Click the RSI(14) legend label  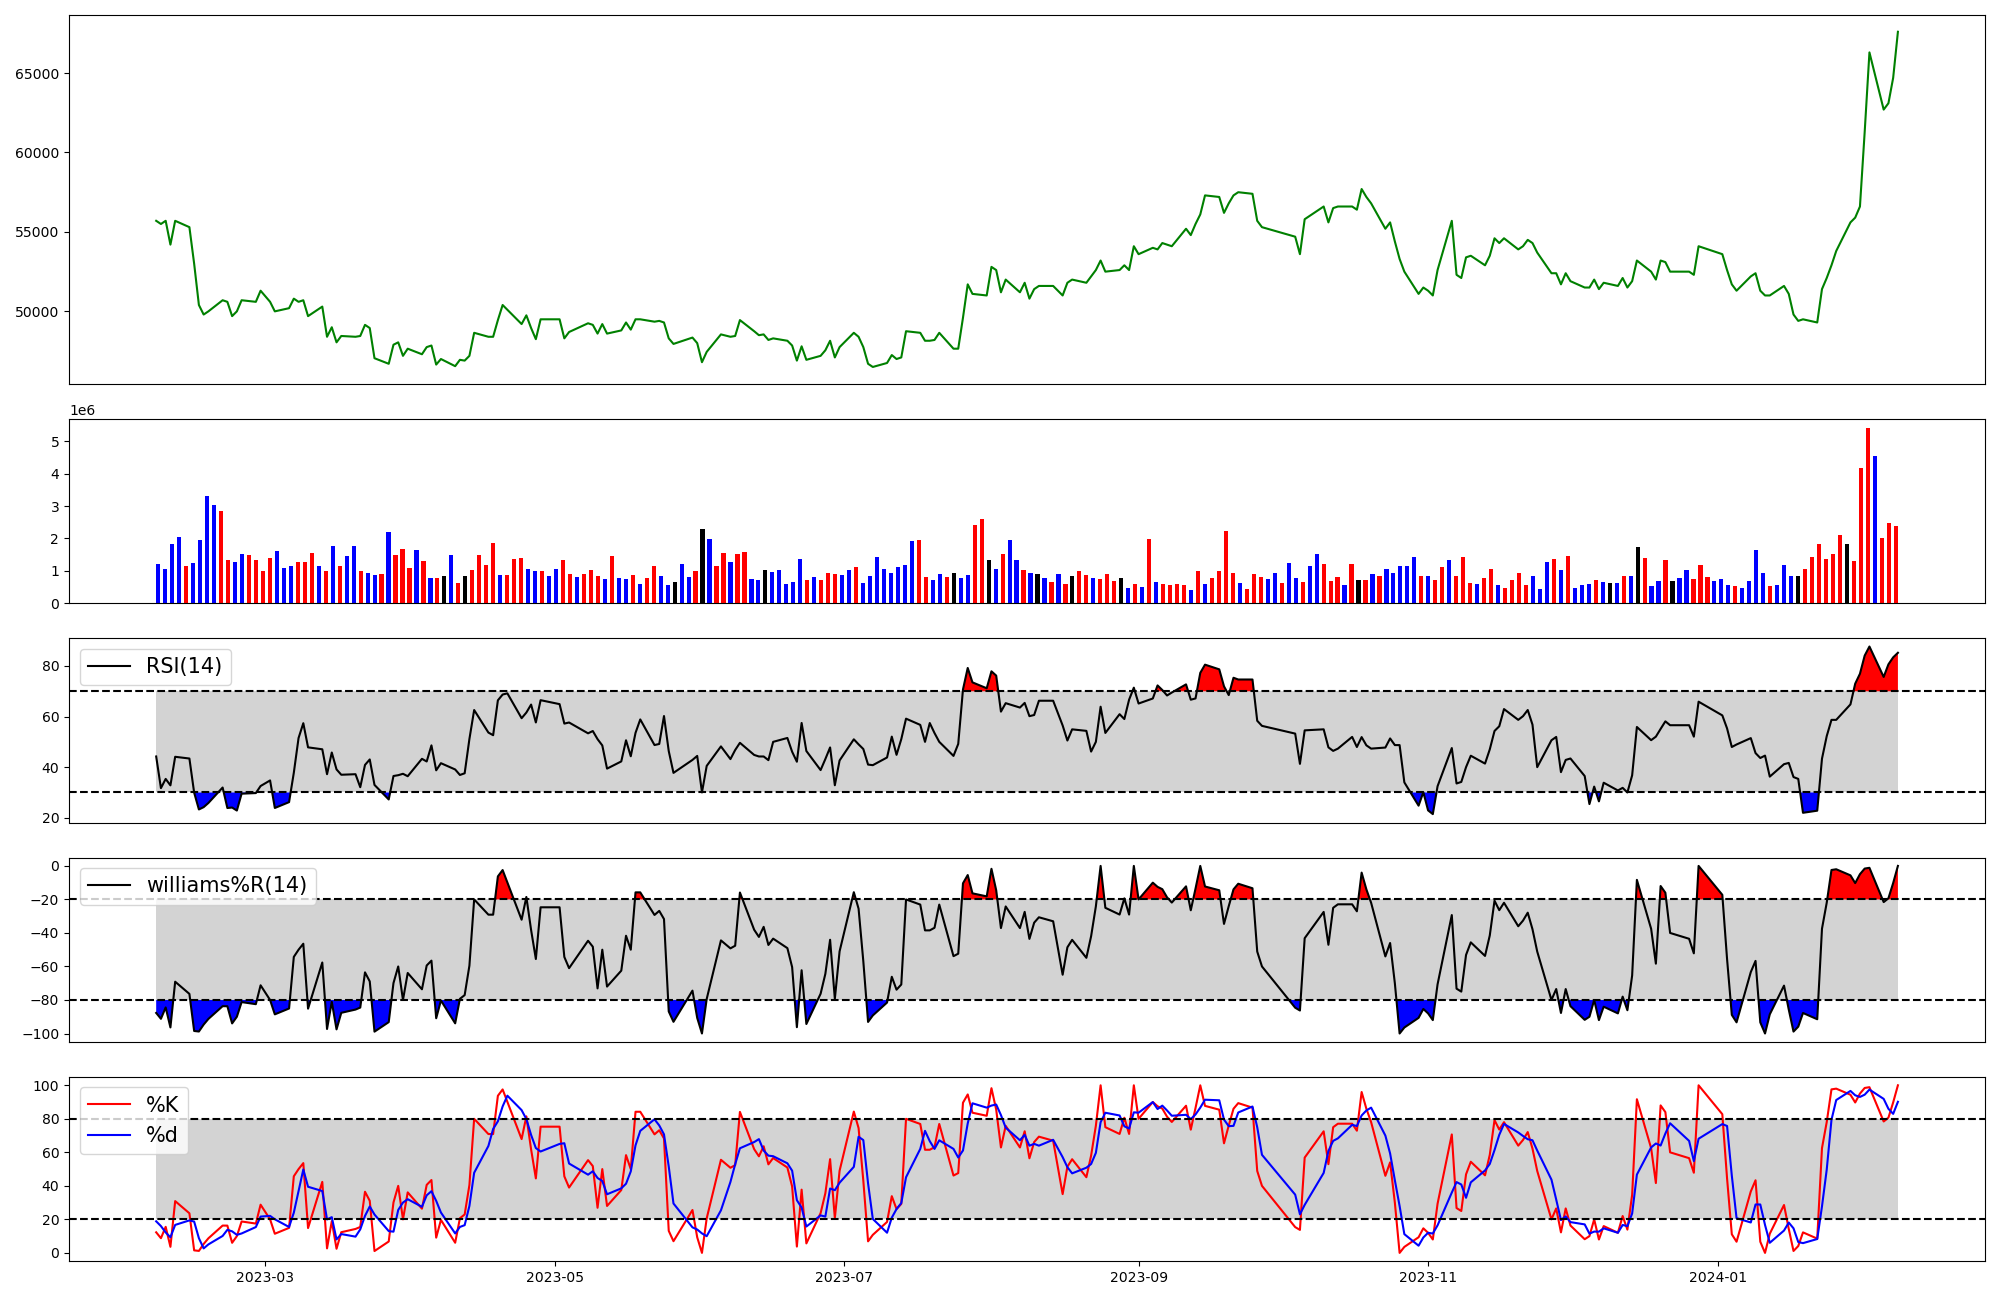[184, 666]
